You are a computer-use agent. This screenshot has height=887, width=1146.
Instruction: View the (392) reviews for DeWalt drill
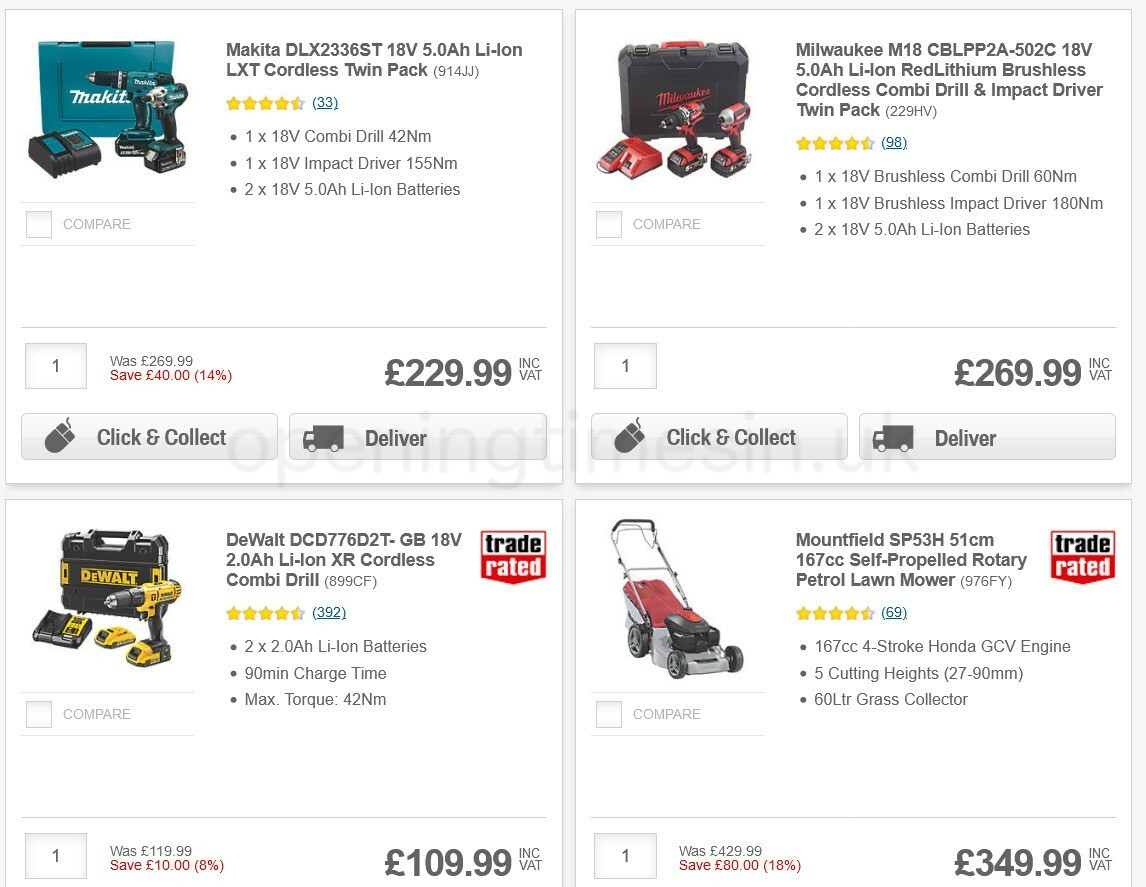tap(329, 613)
